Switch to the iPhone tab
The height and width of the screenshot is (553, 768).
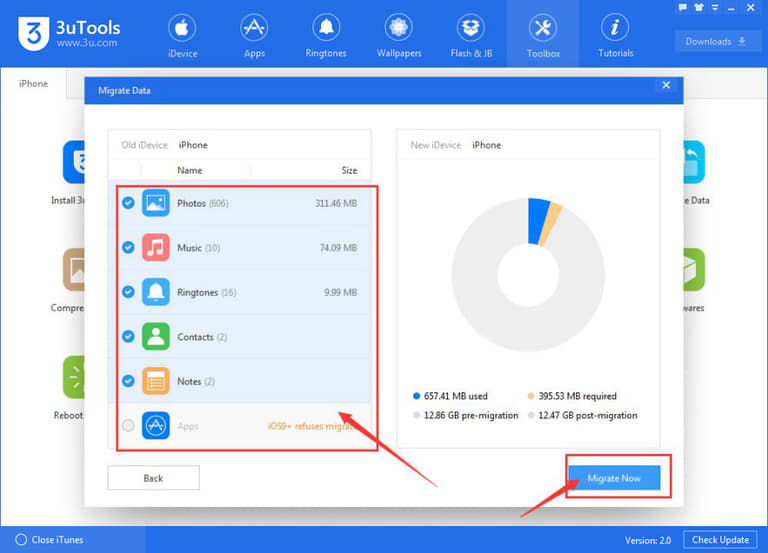[33, 84]
